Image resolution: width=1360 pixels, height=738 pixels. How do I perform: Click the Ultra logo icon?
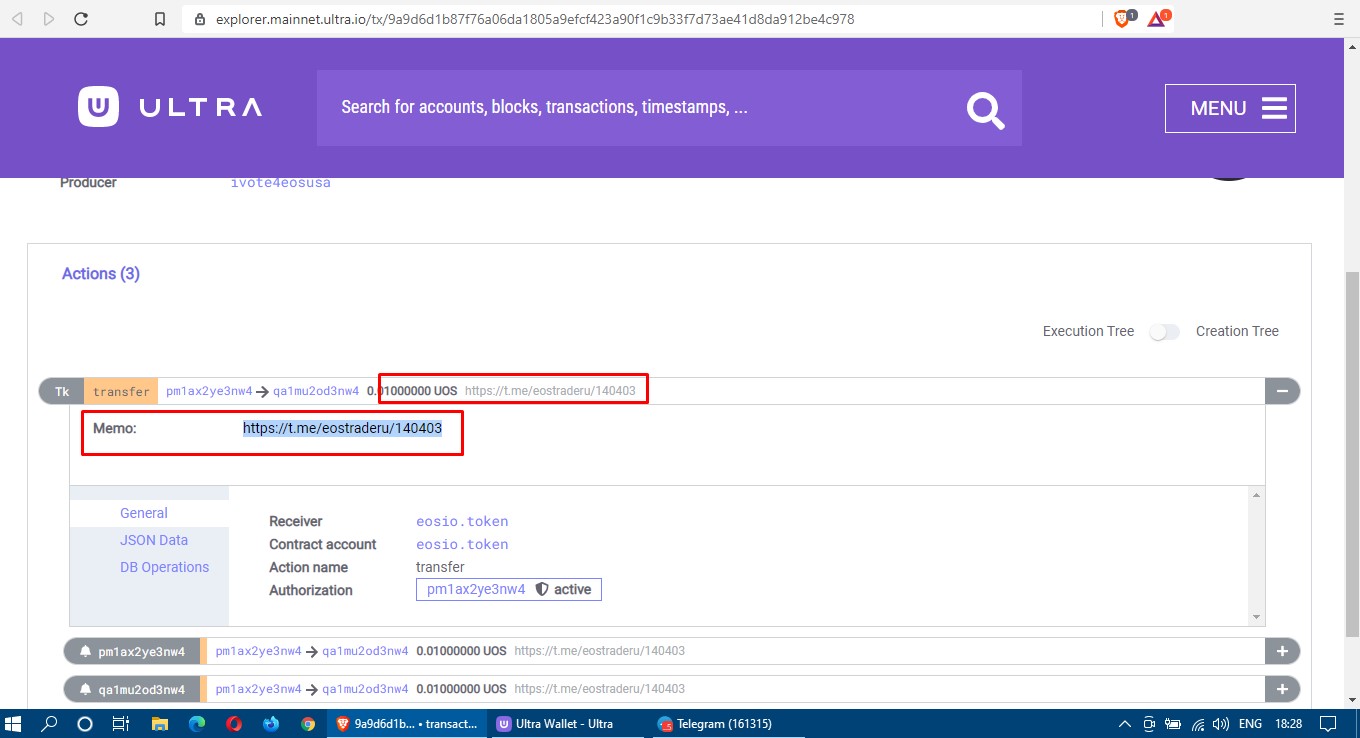click(x=98, y=107)
